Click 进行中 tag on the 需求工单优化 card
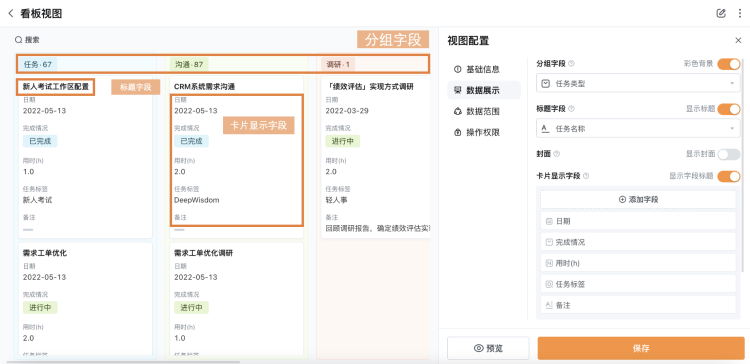750x364 pixels. 40,307
